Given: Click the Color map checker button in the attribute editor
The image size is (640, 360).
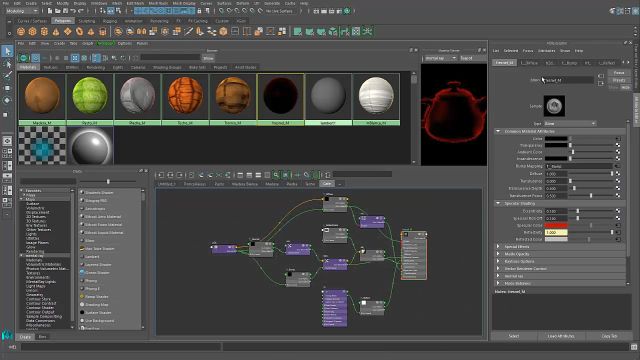Looking at the screenshot, I should pos(618,139).
